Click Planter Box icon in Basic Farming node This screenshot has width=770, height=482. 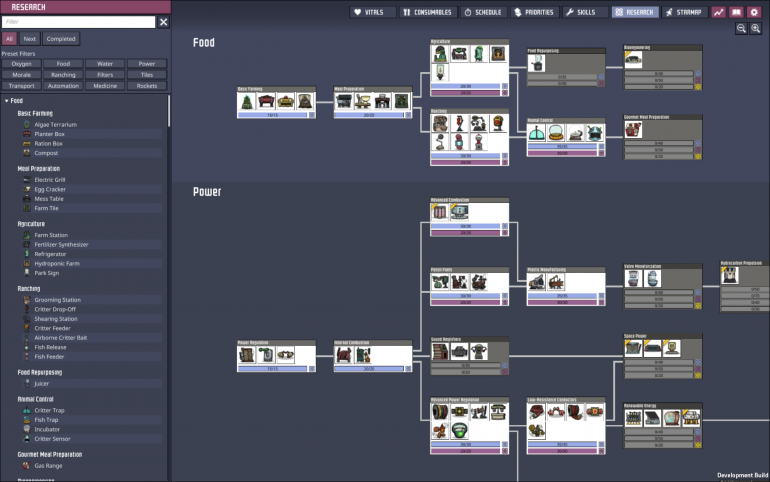pos(266,102)
